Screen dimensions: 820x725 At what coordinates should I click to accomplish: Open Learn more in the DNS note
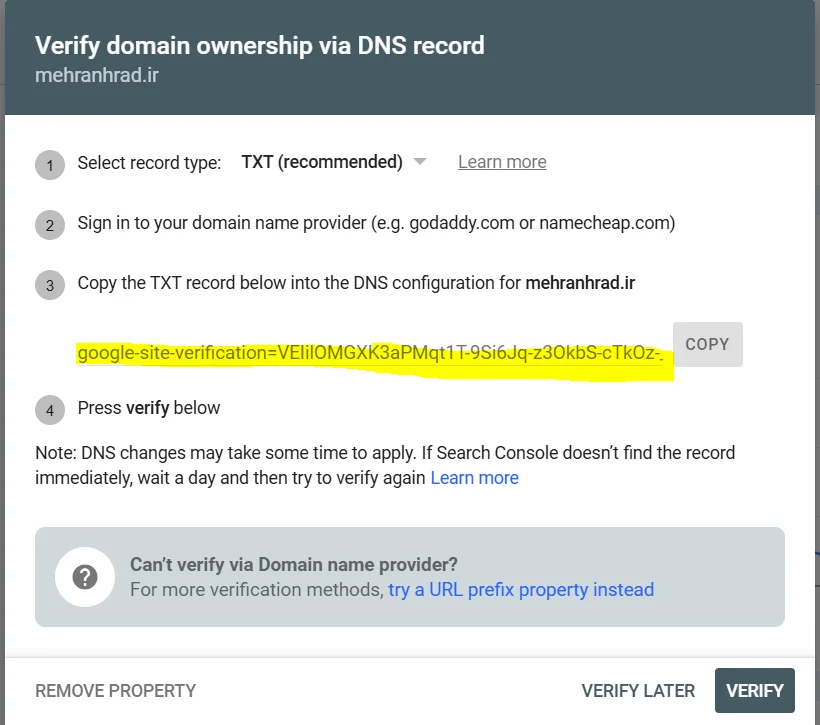(474, 477)
